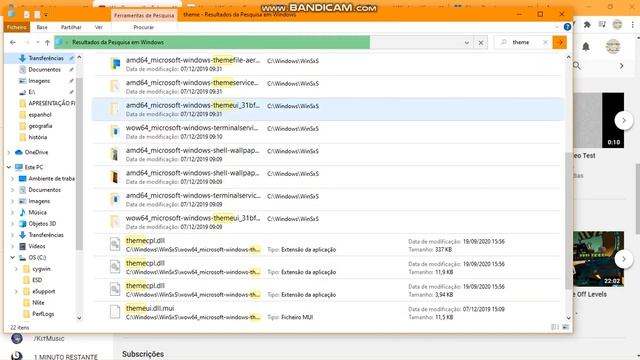Run search with the orange arrow button
This screenshot has width=640, height=360.
pyautogui.click(x=560, y=42)
